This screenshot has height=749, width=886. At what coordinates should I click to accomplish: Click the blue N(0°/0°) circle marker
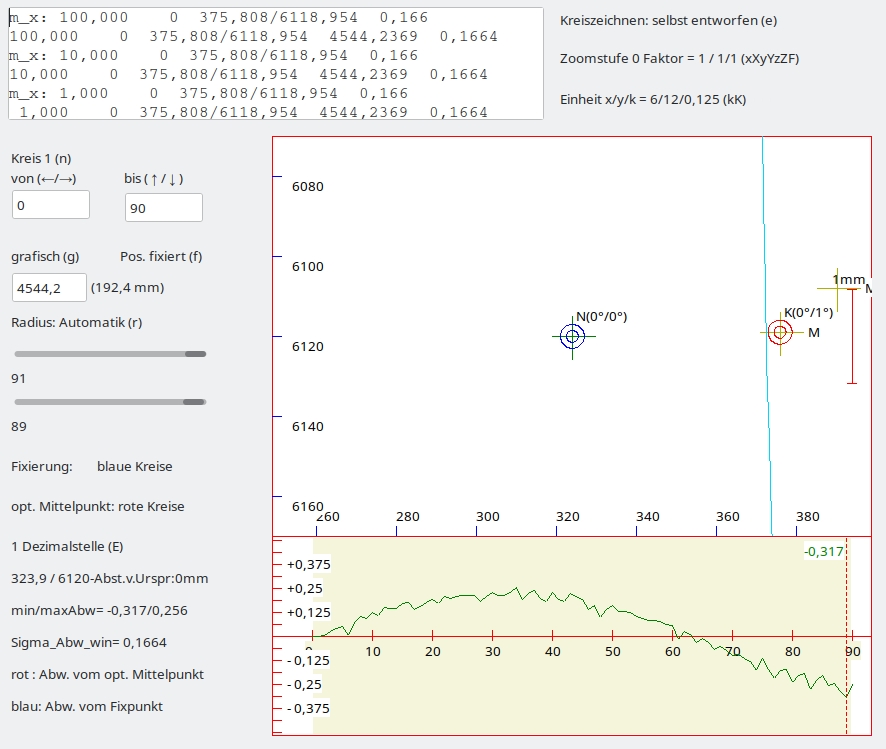pos(572,336)
